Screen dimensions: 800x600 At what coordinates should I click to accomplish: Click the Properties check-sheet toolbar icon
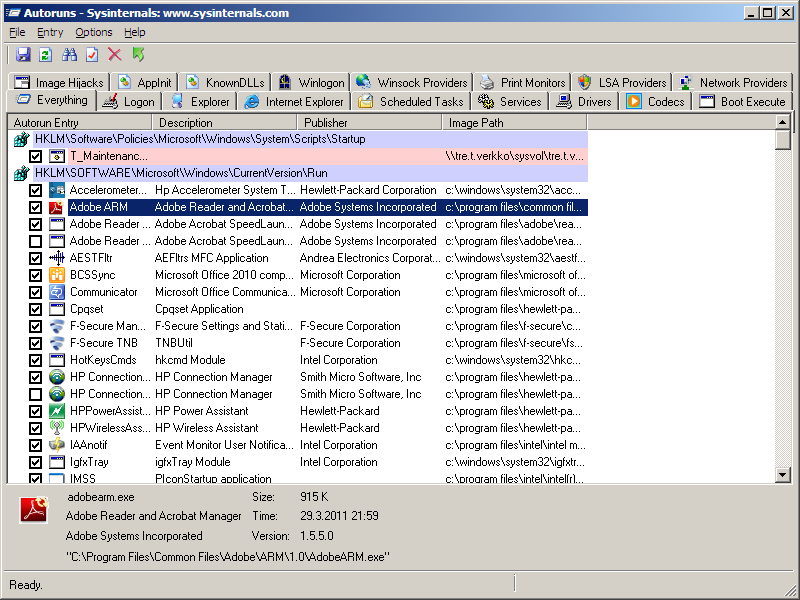coord(92,55)
